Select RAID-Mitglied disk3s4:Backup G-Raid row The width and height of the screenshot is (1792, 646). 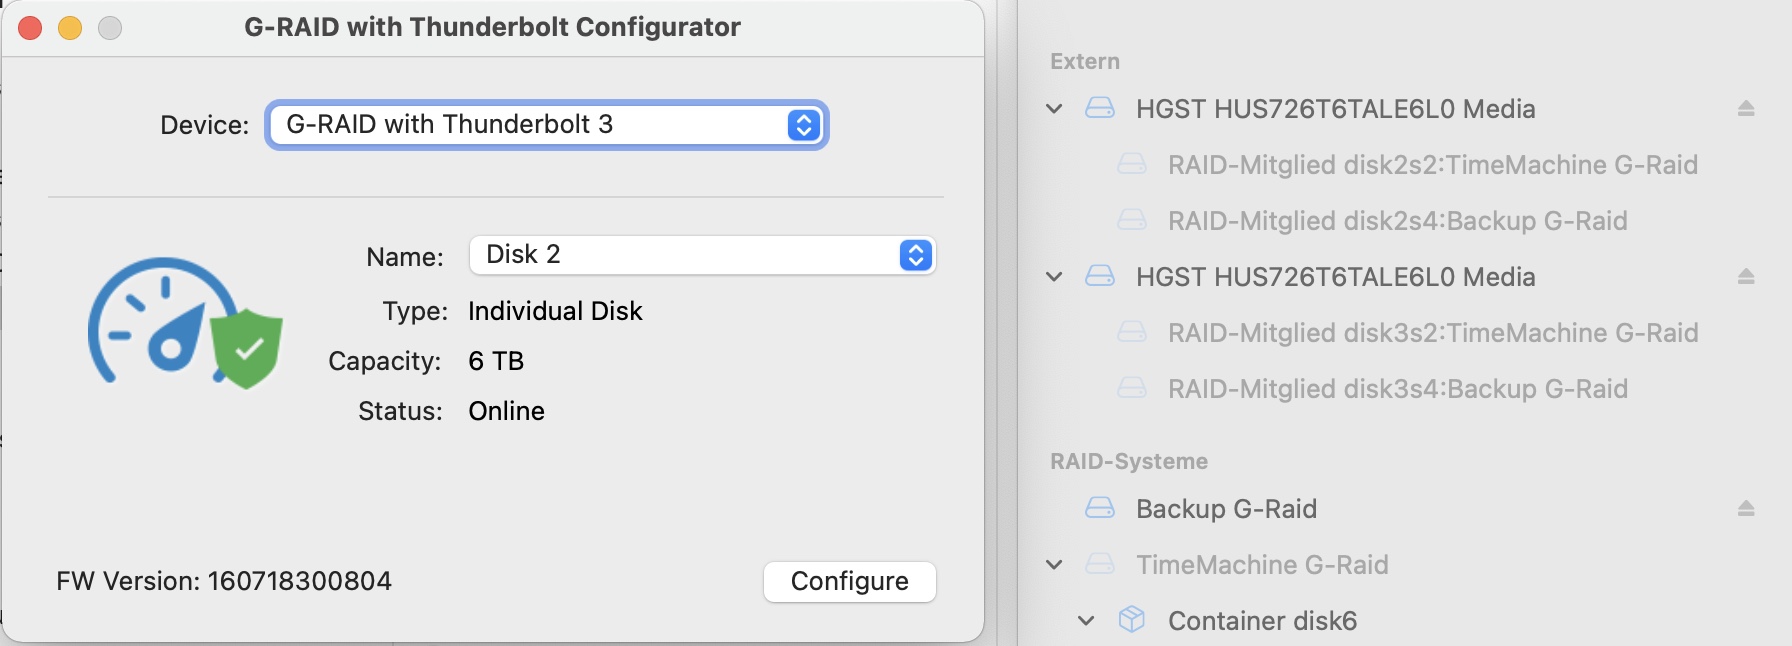(1397, 389)
